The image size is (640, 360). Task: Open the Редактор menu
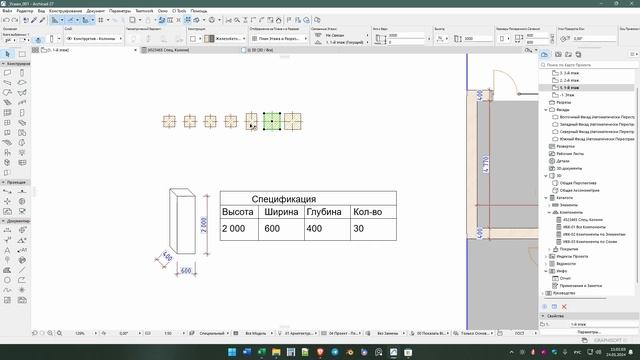(24, 11)
